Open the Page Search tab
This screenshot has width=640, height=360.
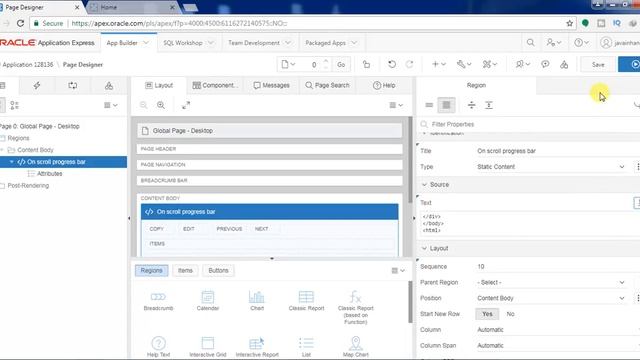tap(327, 85)
